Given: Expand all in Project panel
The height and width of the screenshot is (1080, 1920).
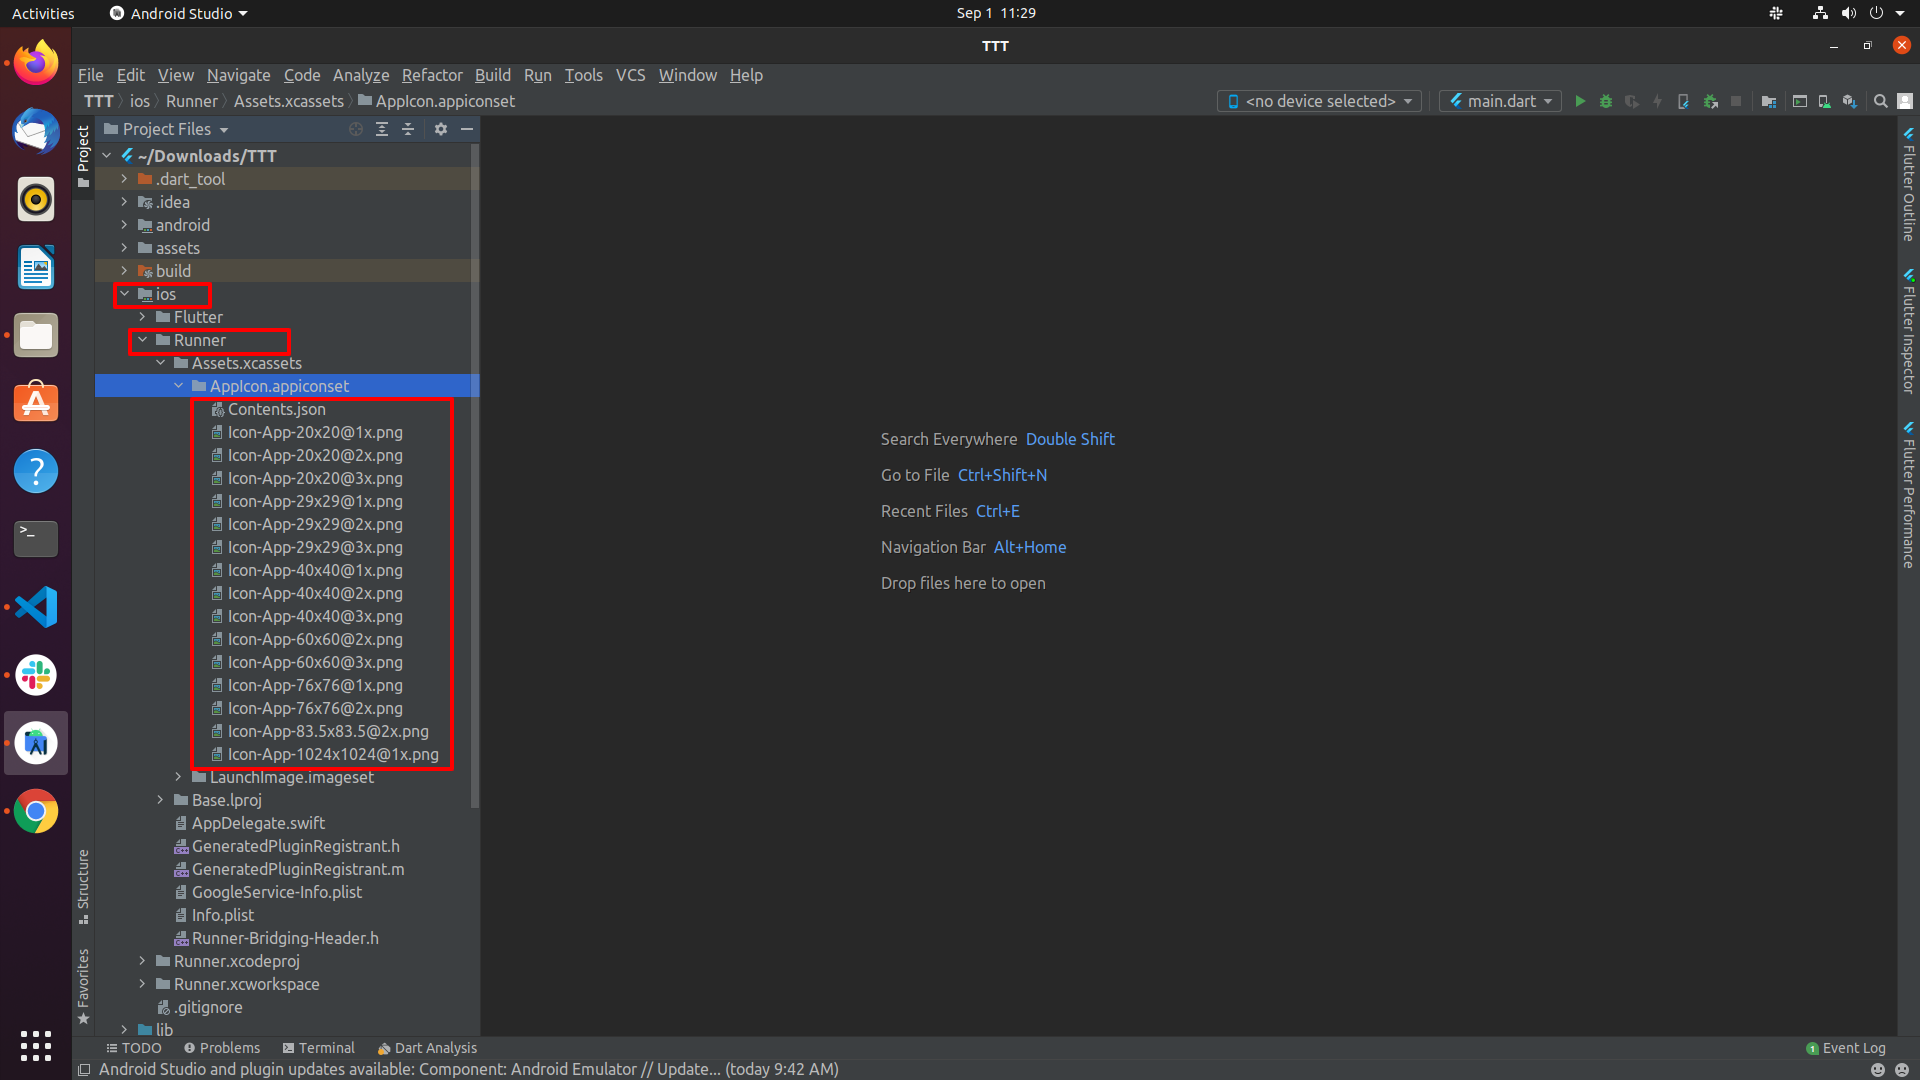Looking at the screenshot, I should pos(382,129).
